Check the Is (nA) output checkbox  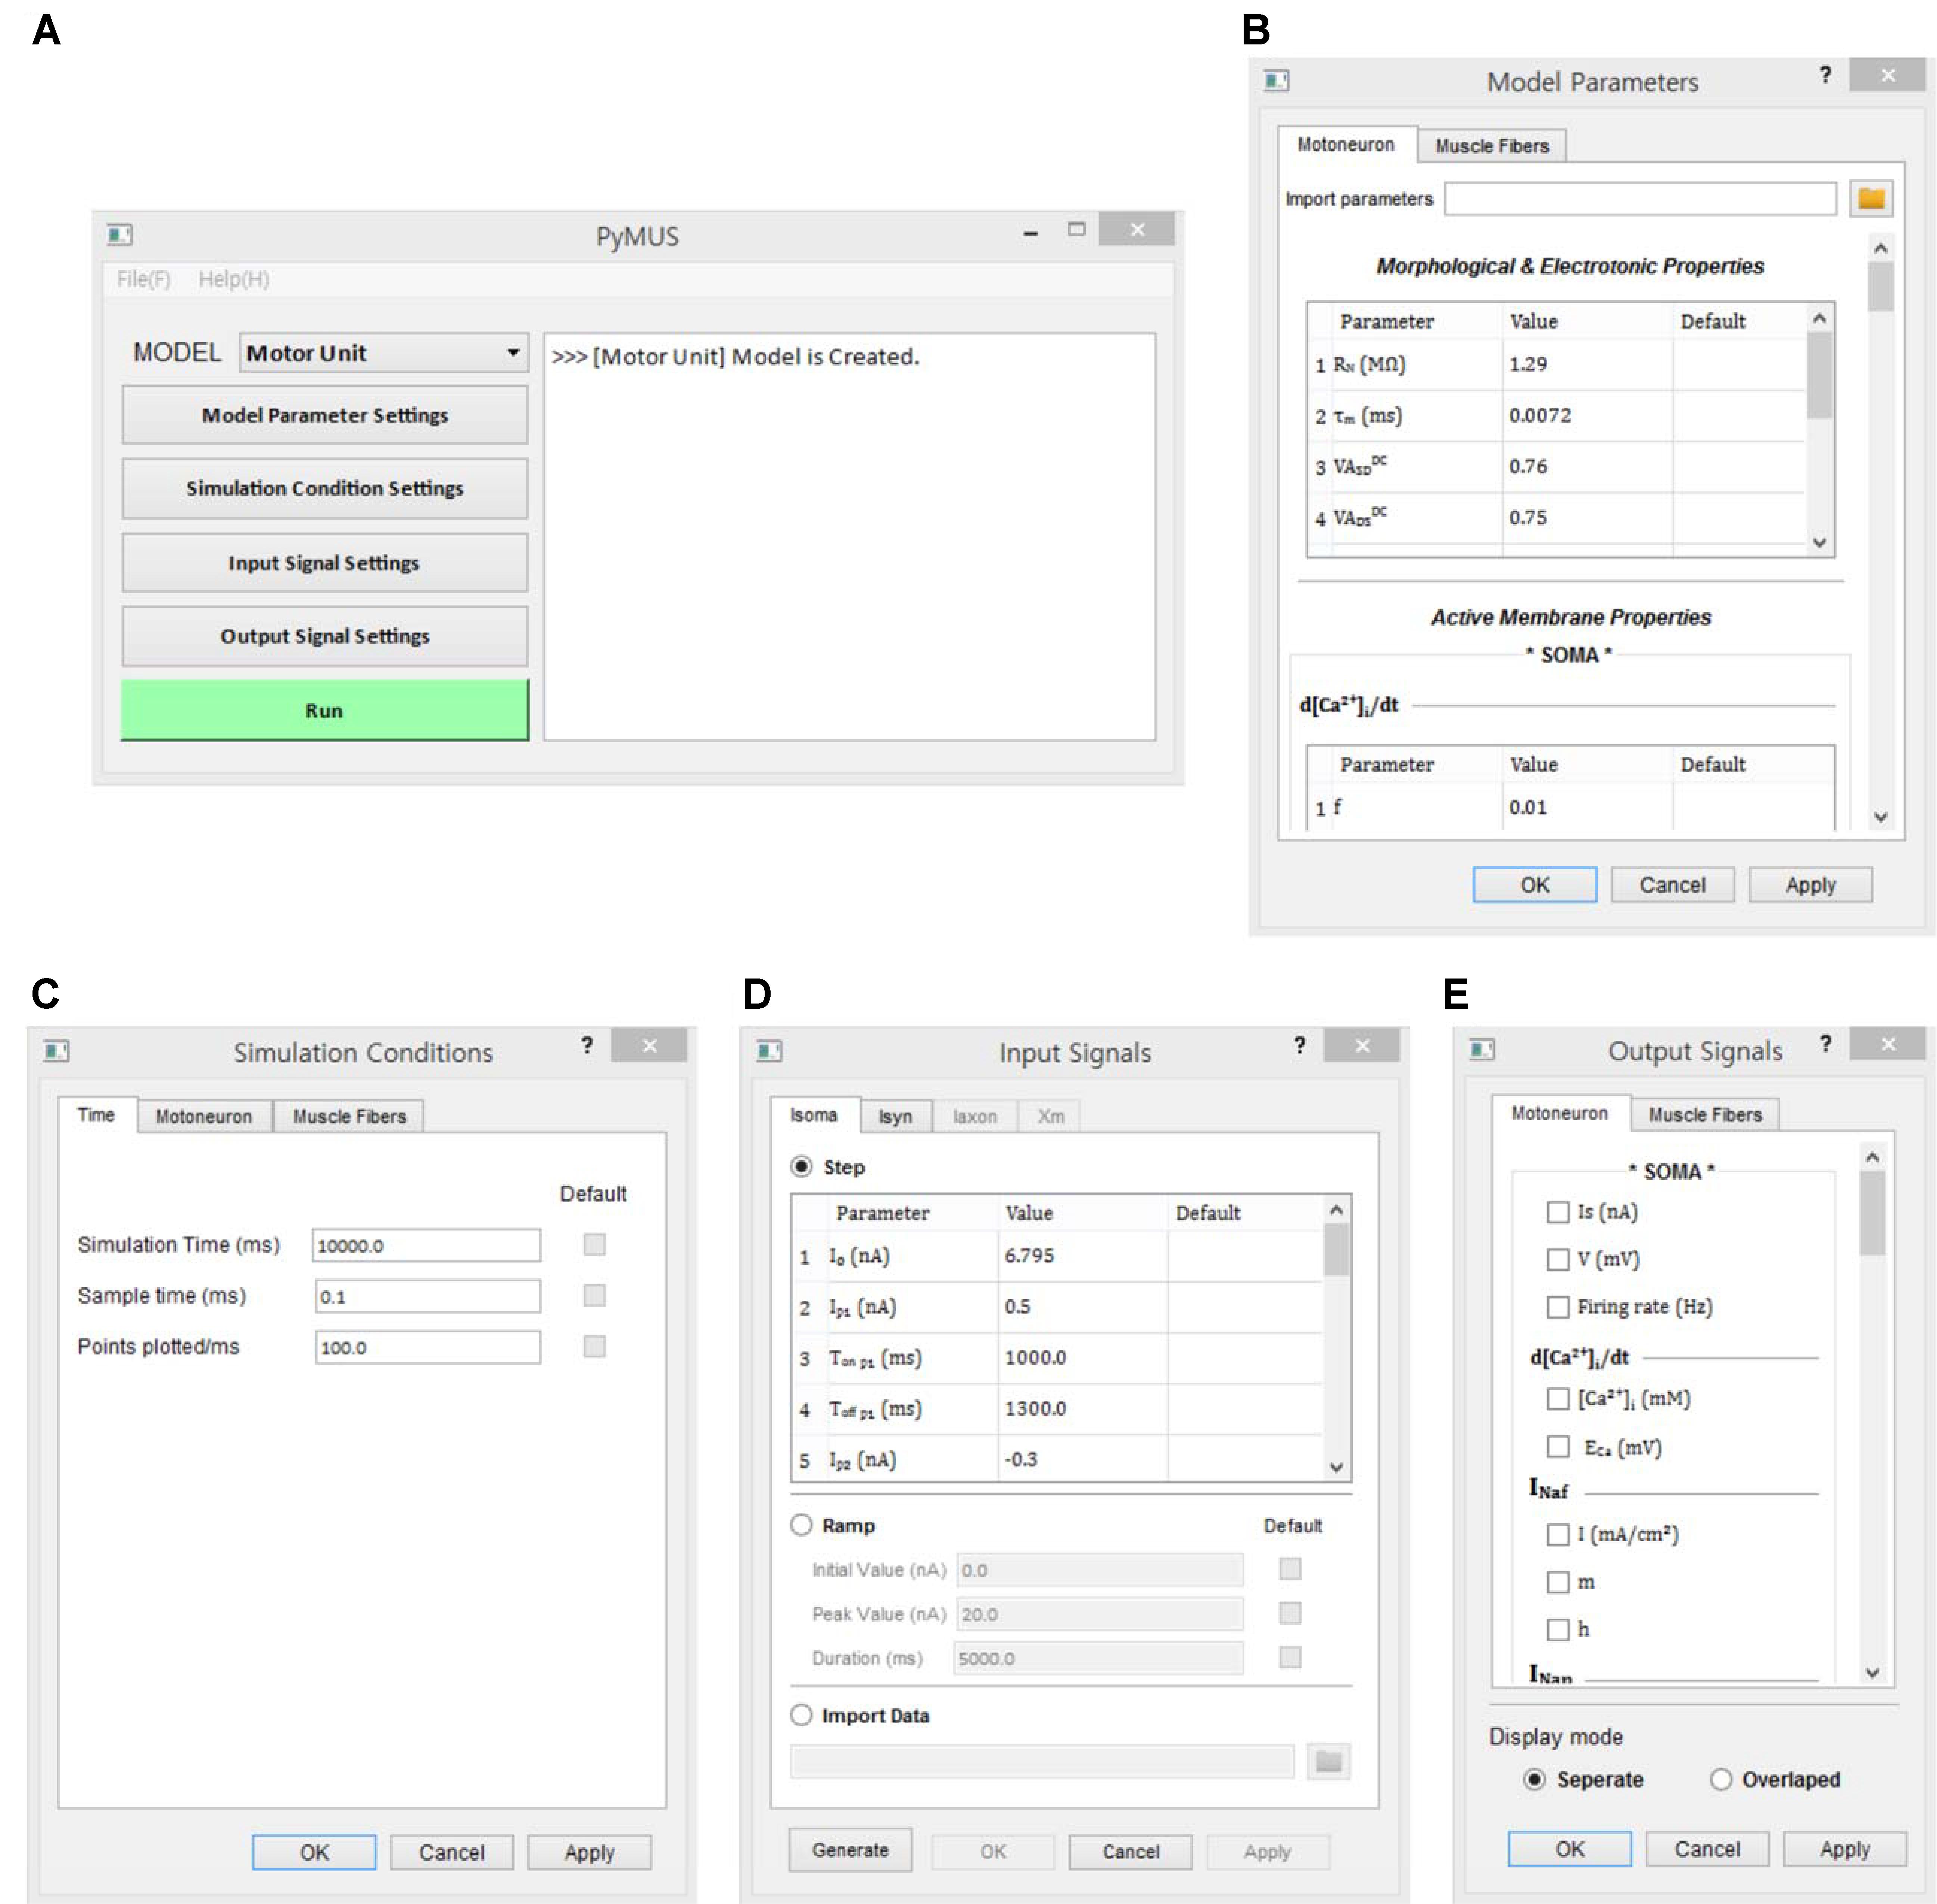point(1558,1212)
